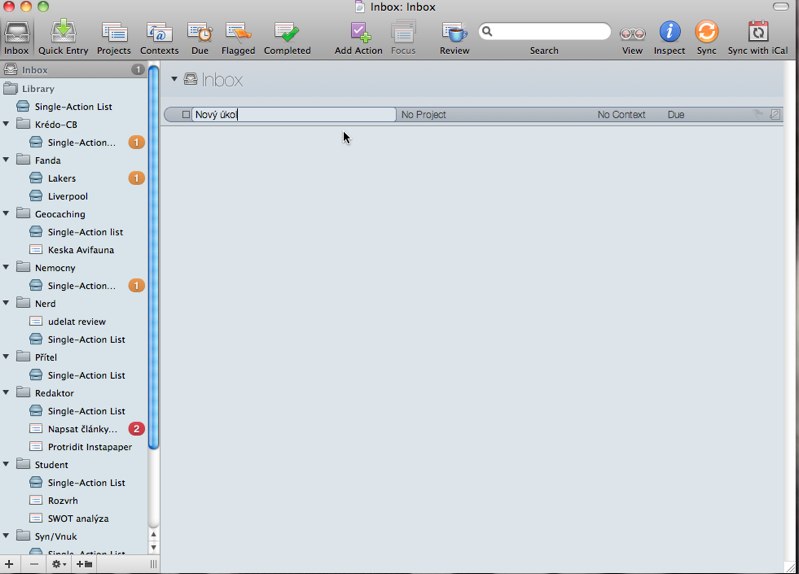Viewport: 799px width, 574px height.
Task: Click the sidebar scroll up arrow
Action: [x=153, y=535]
